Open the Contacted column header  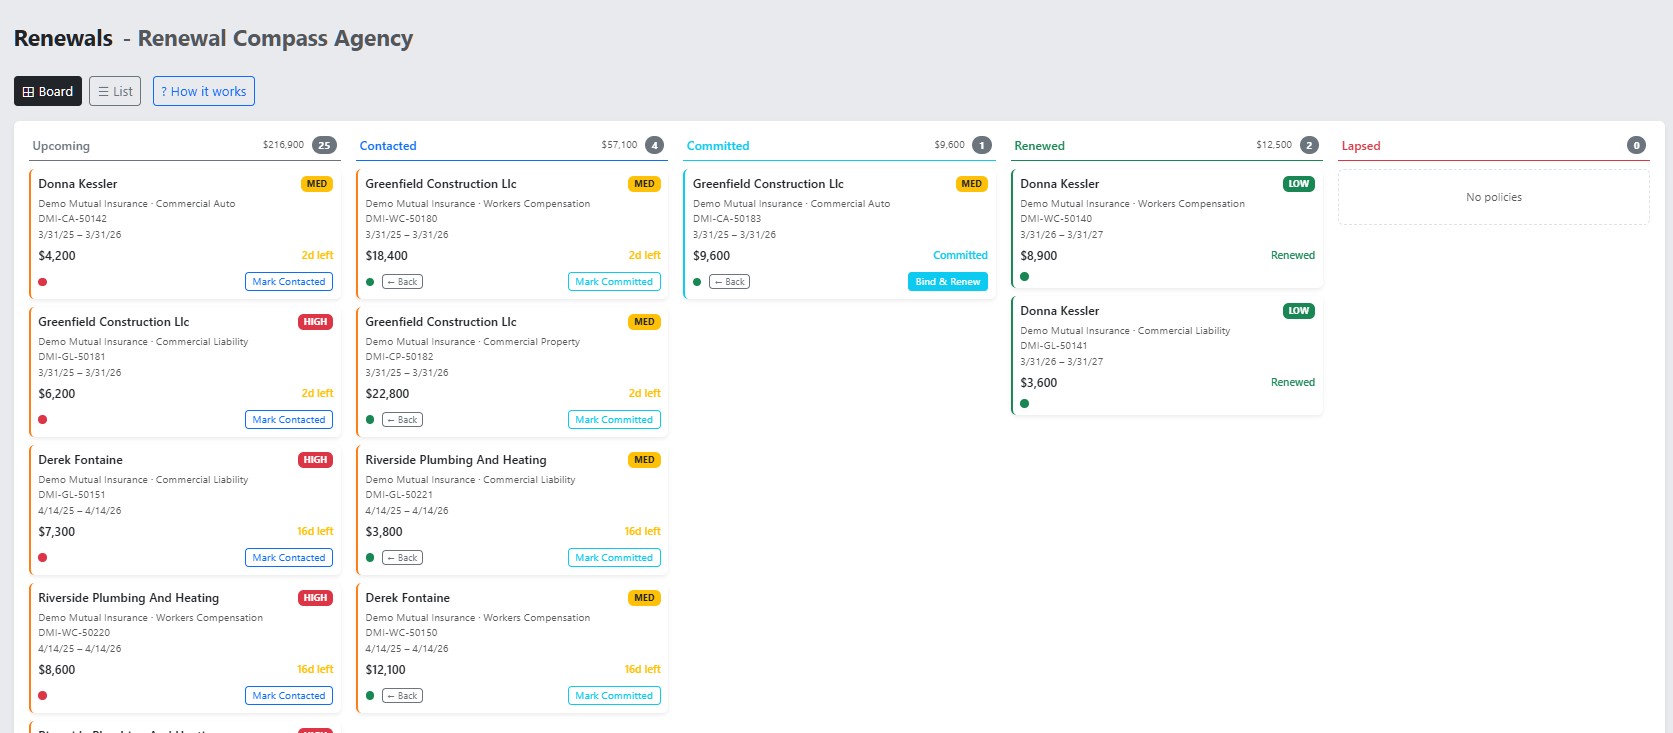(x=388, y=146)
